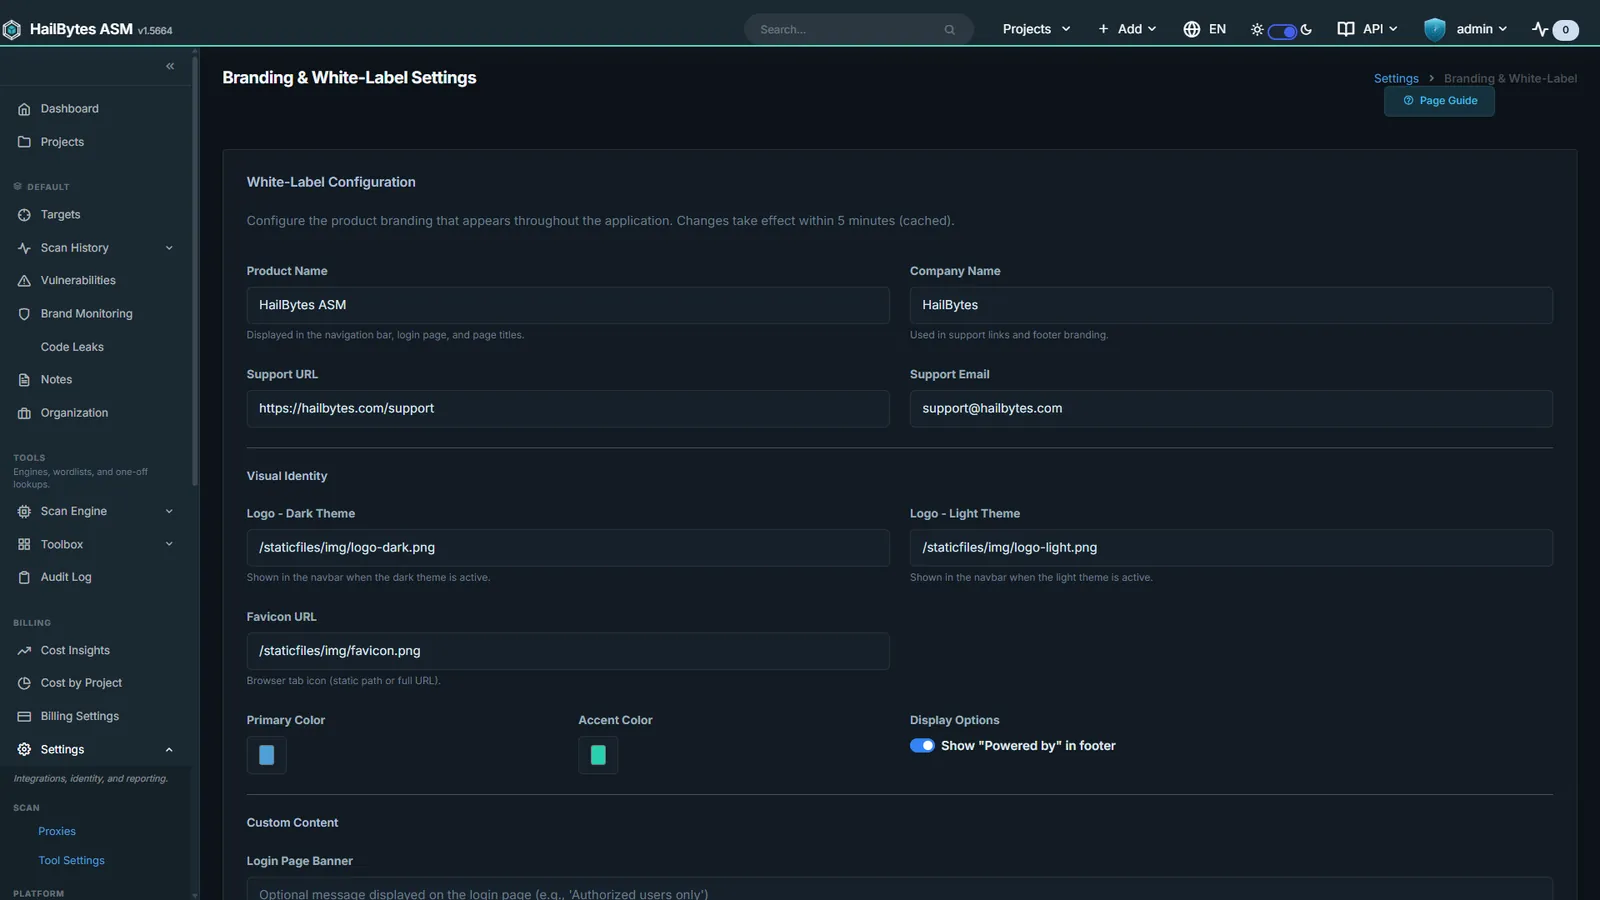Click the Settings gear icon in sidebar
The width and height of the screenshot is (1600, 900).
(x=24, y=749)
